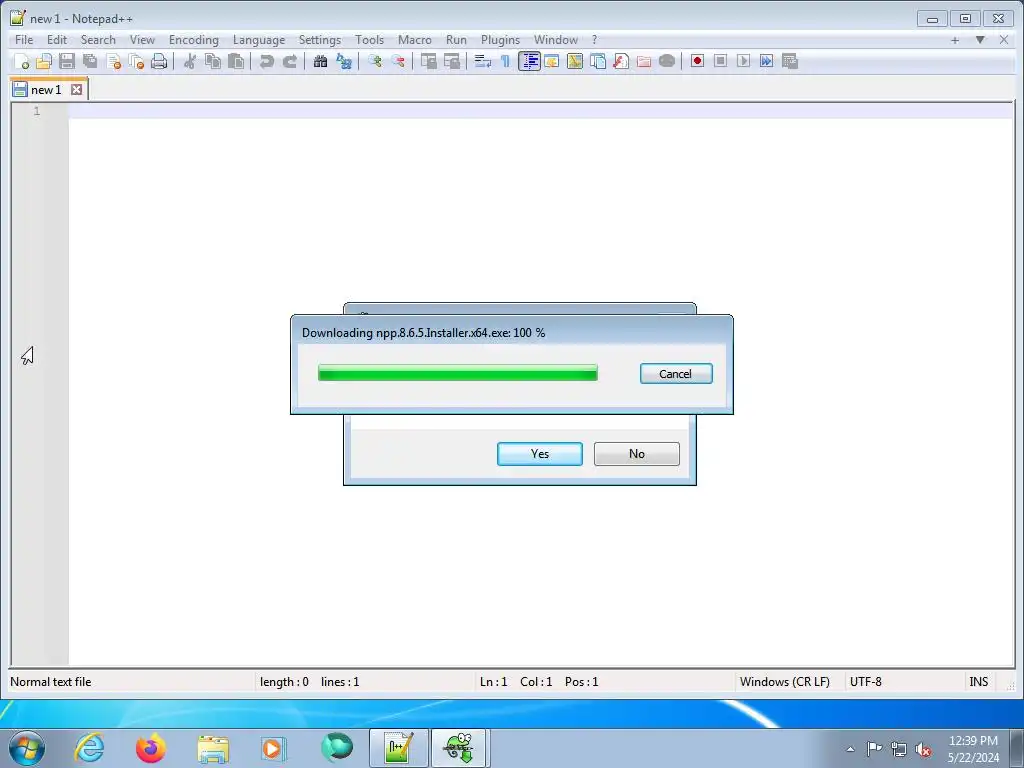Toggle synchronized vertical scrolling icon
Viewport: 1024px width, 768px height.
point(429,61)
